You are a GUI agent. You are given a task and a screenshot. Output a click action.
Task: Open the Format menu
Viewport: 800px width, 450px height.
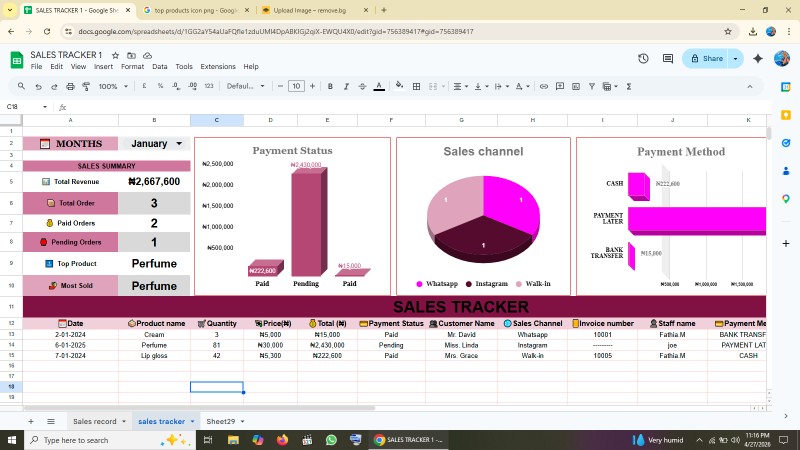(132, 66)
